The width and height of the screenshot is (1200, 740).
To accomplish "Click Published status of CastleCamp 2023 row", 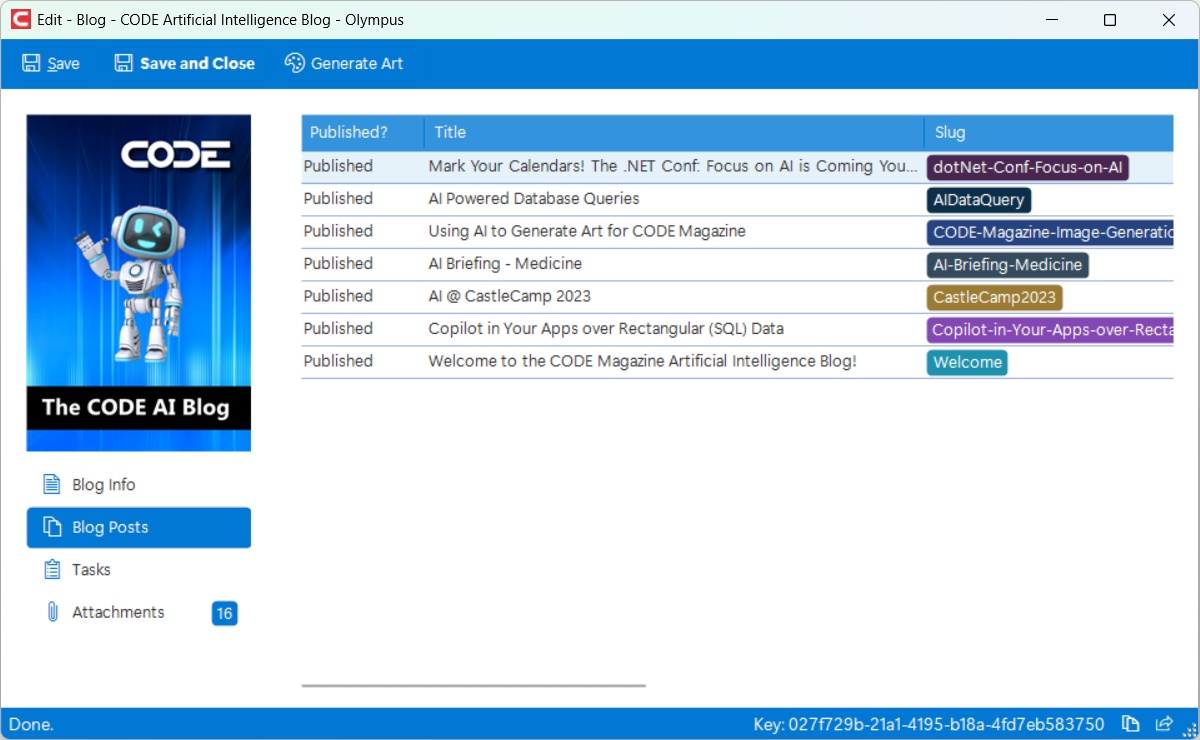I will click(x=338, y=296).
